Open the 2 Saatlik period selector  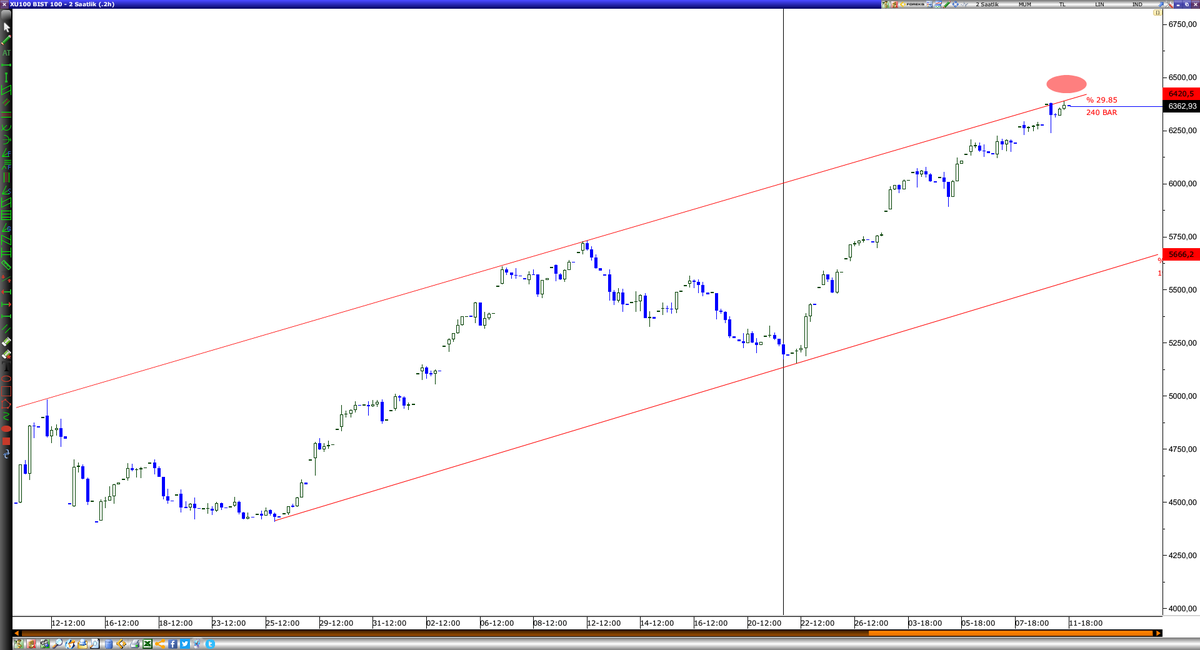[987, 5]
